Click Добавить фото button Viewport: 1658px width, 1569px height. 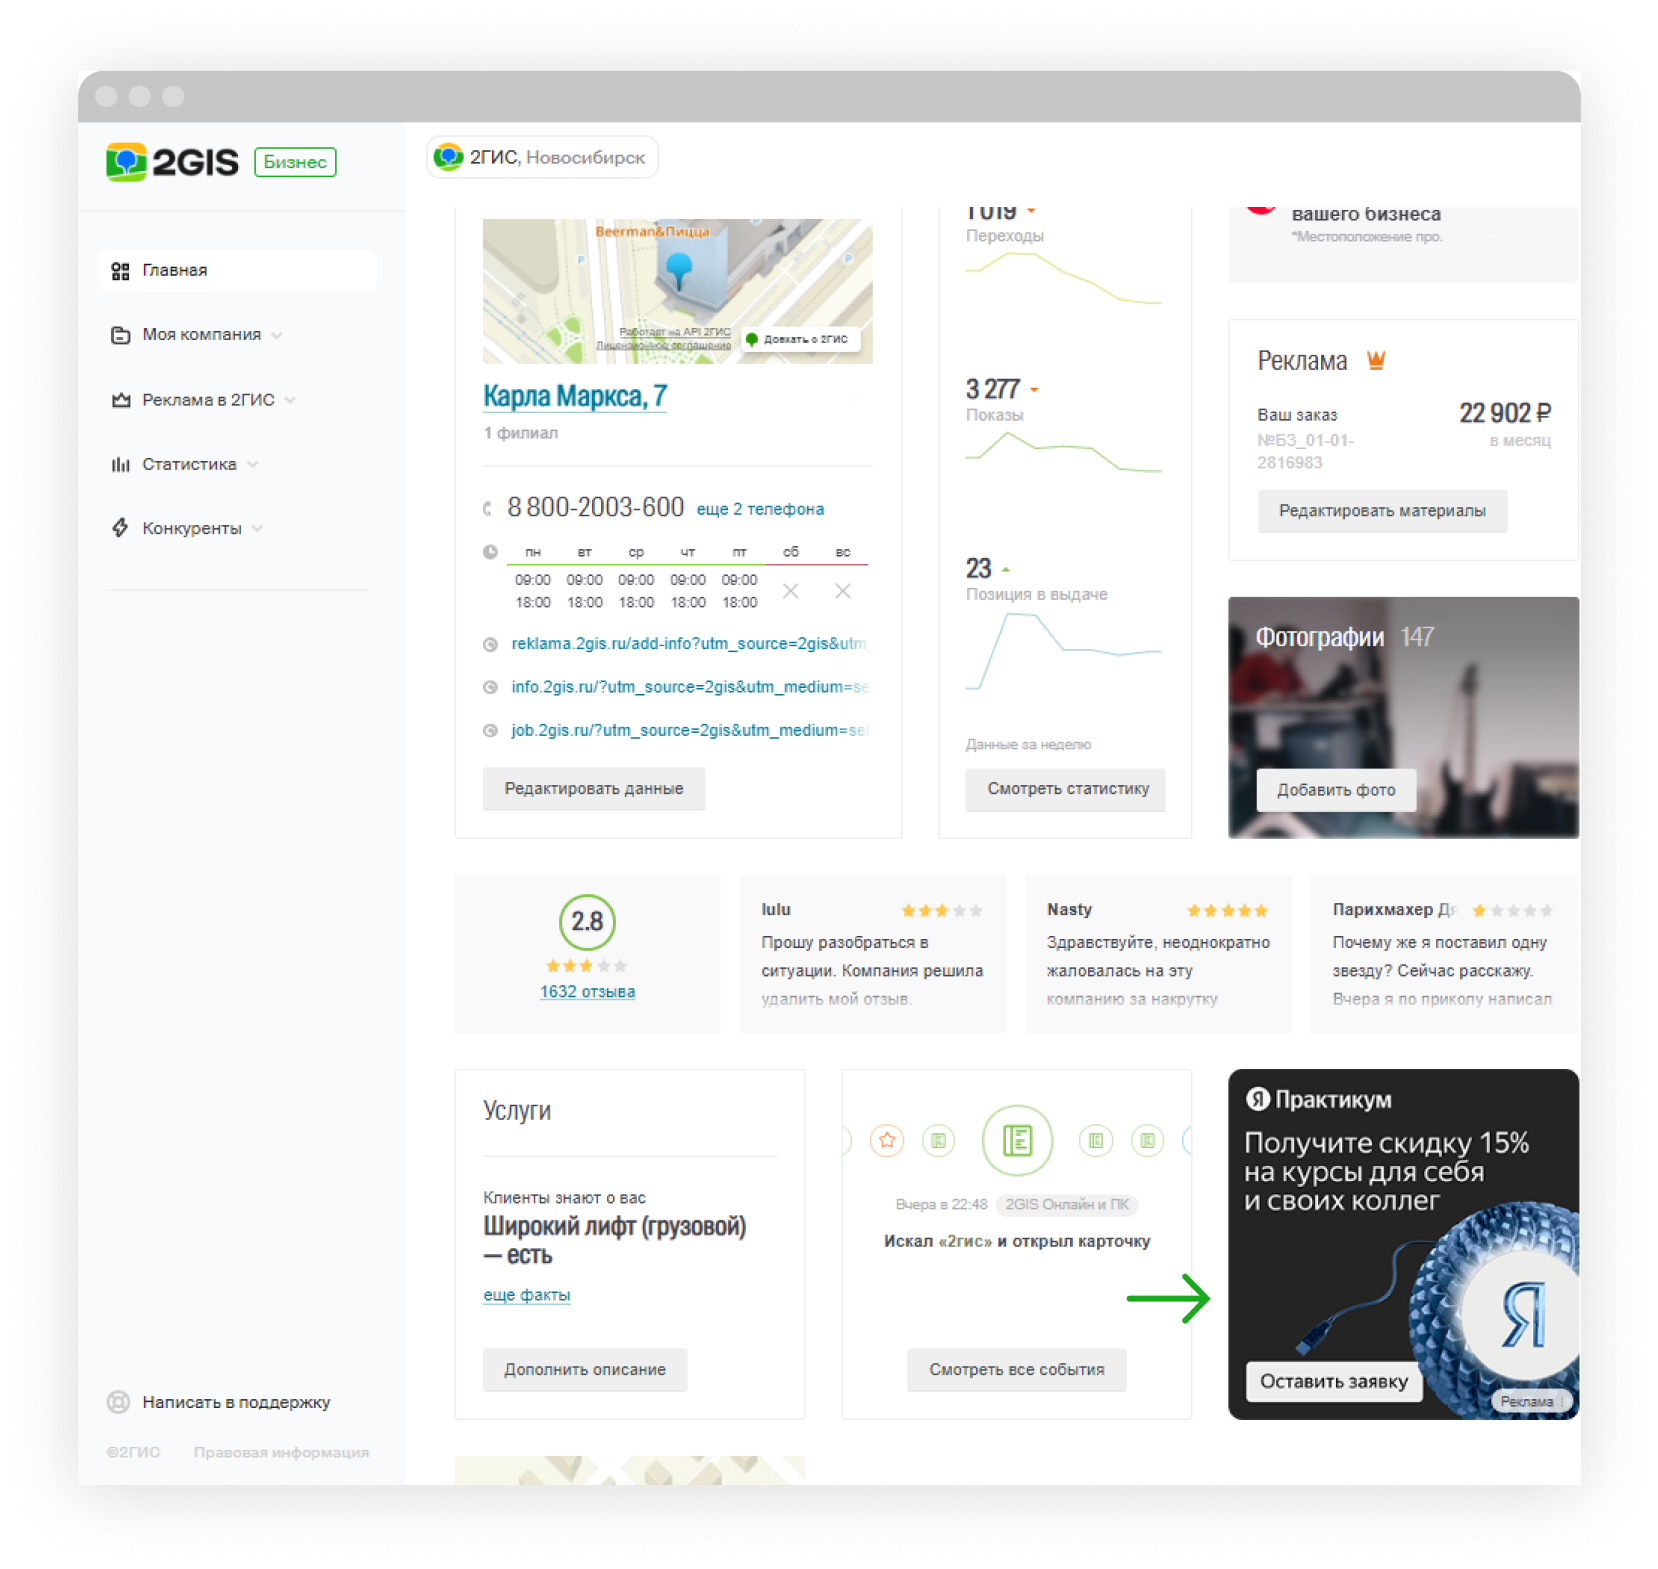[x=1336, y=790]
